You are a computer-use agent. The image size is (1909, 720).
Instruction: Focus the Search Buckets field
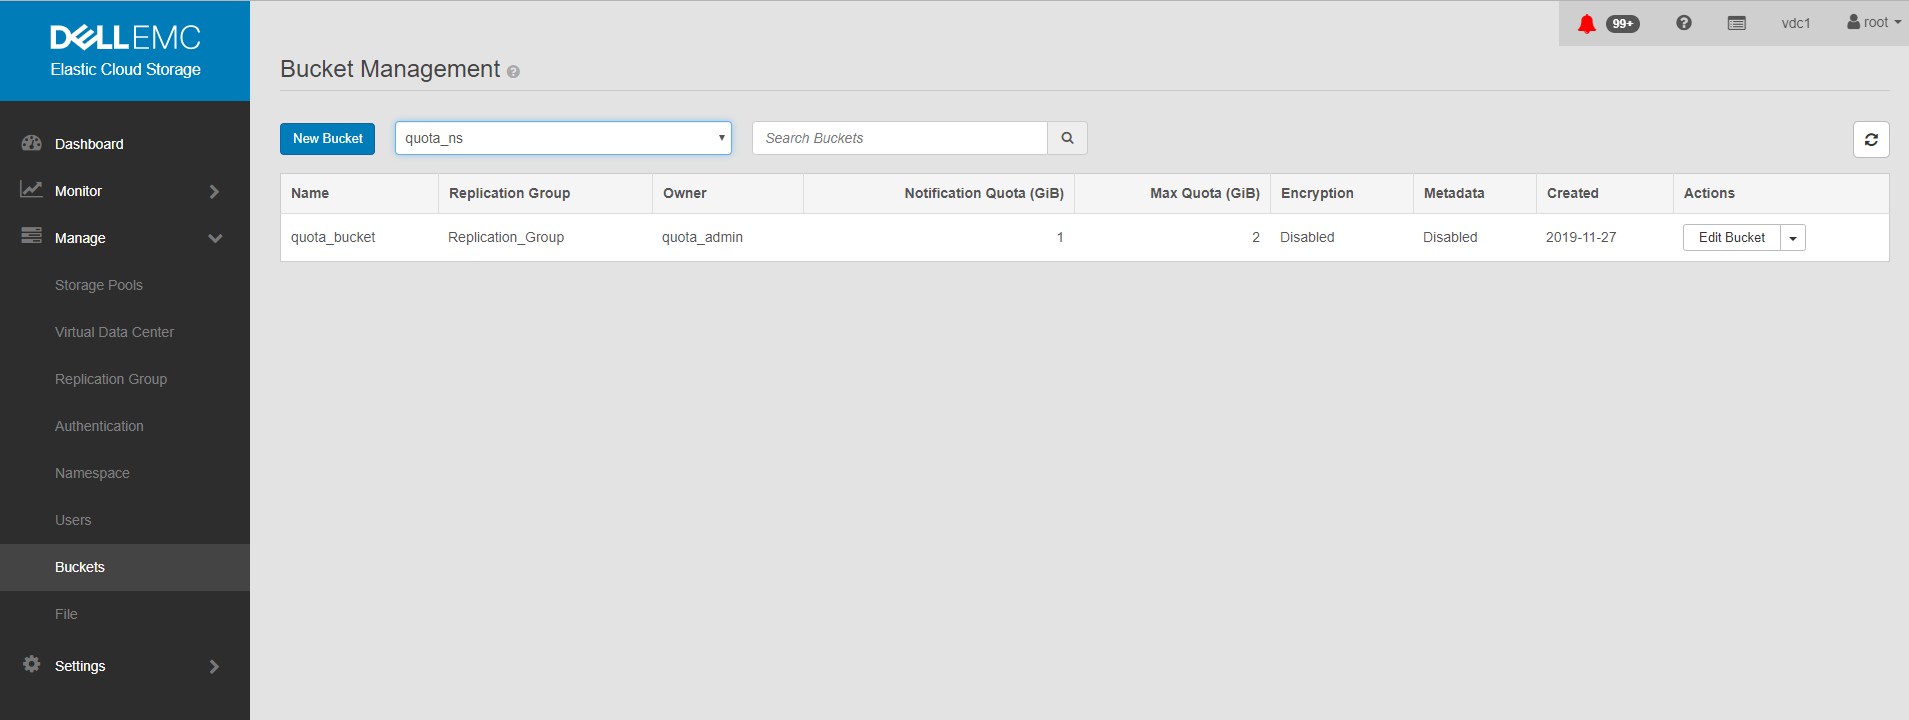(900, 138)
